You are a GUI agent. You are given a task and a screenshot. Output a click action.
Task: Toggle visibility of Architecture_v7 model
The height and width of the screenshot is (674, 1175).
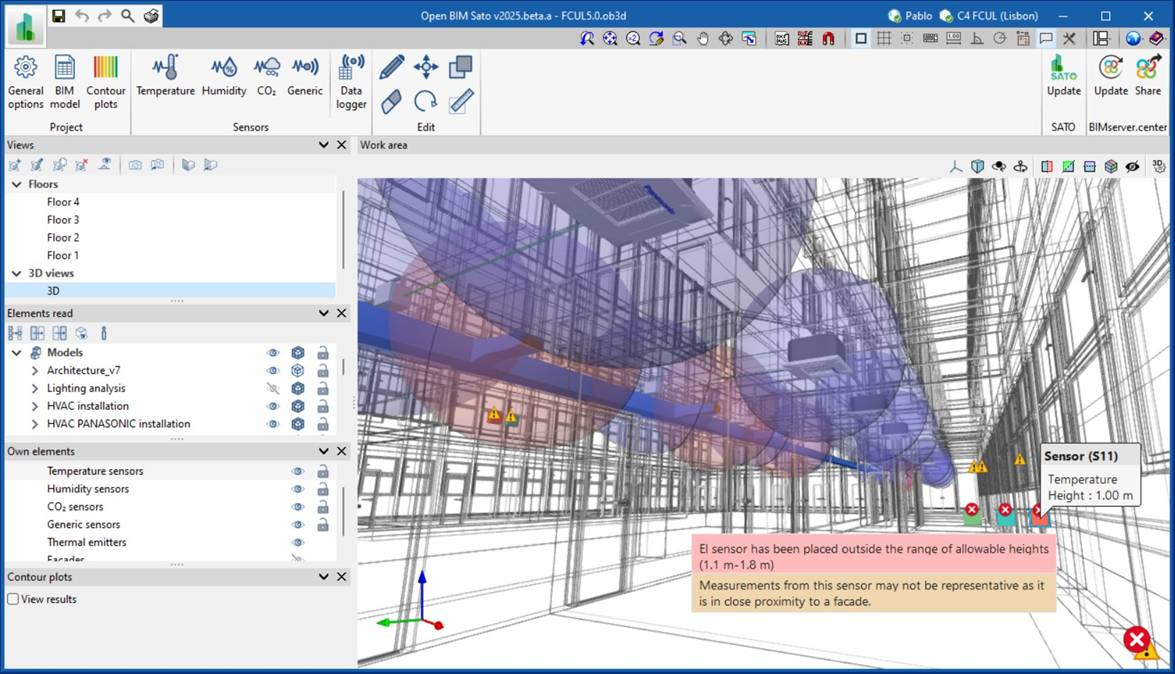tap(272, 370)
